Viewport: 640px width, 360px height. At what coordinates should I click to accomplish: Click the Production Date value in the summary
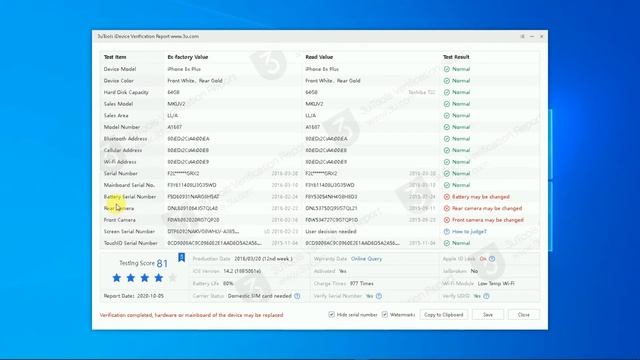(263, 259)
